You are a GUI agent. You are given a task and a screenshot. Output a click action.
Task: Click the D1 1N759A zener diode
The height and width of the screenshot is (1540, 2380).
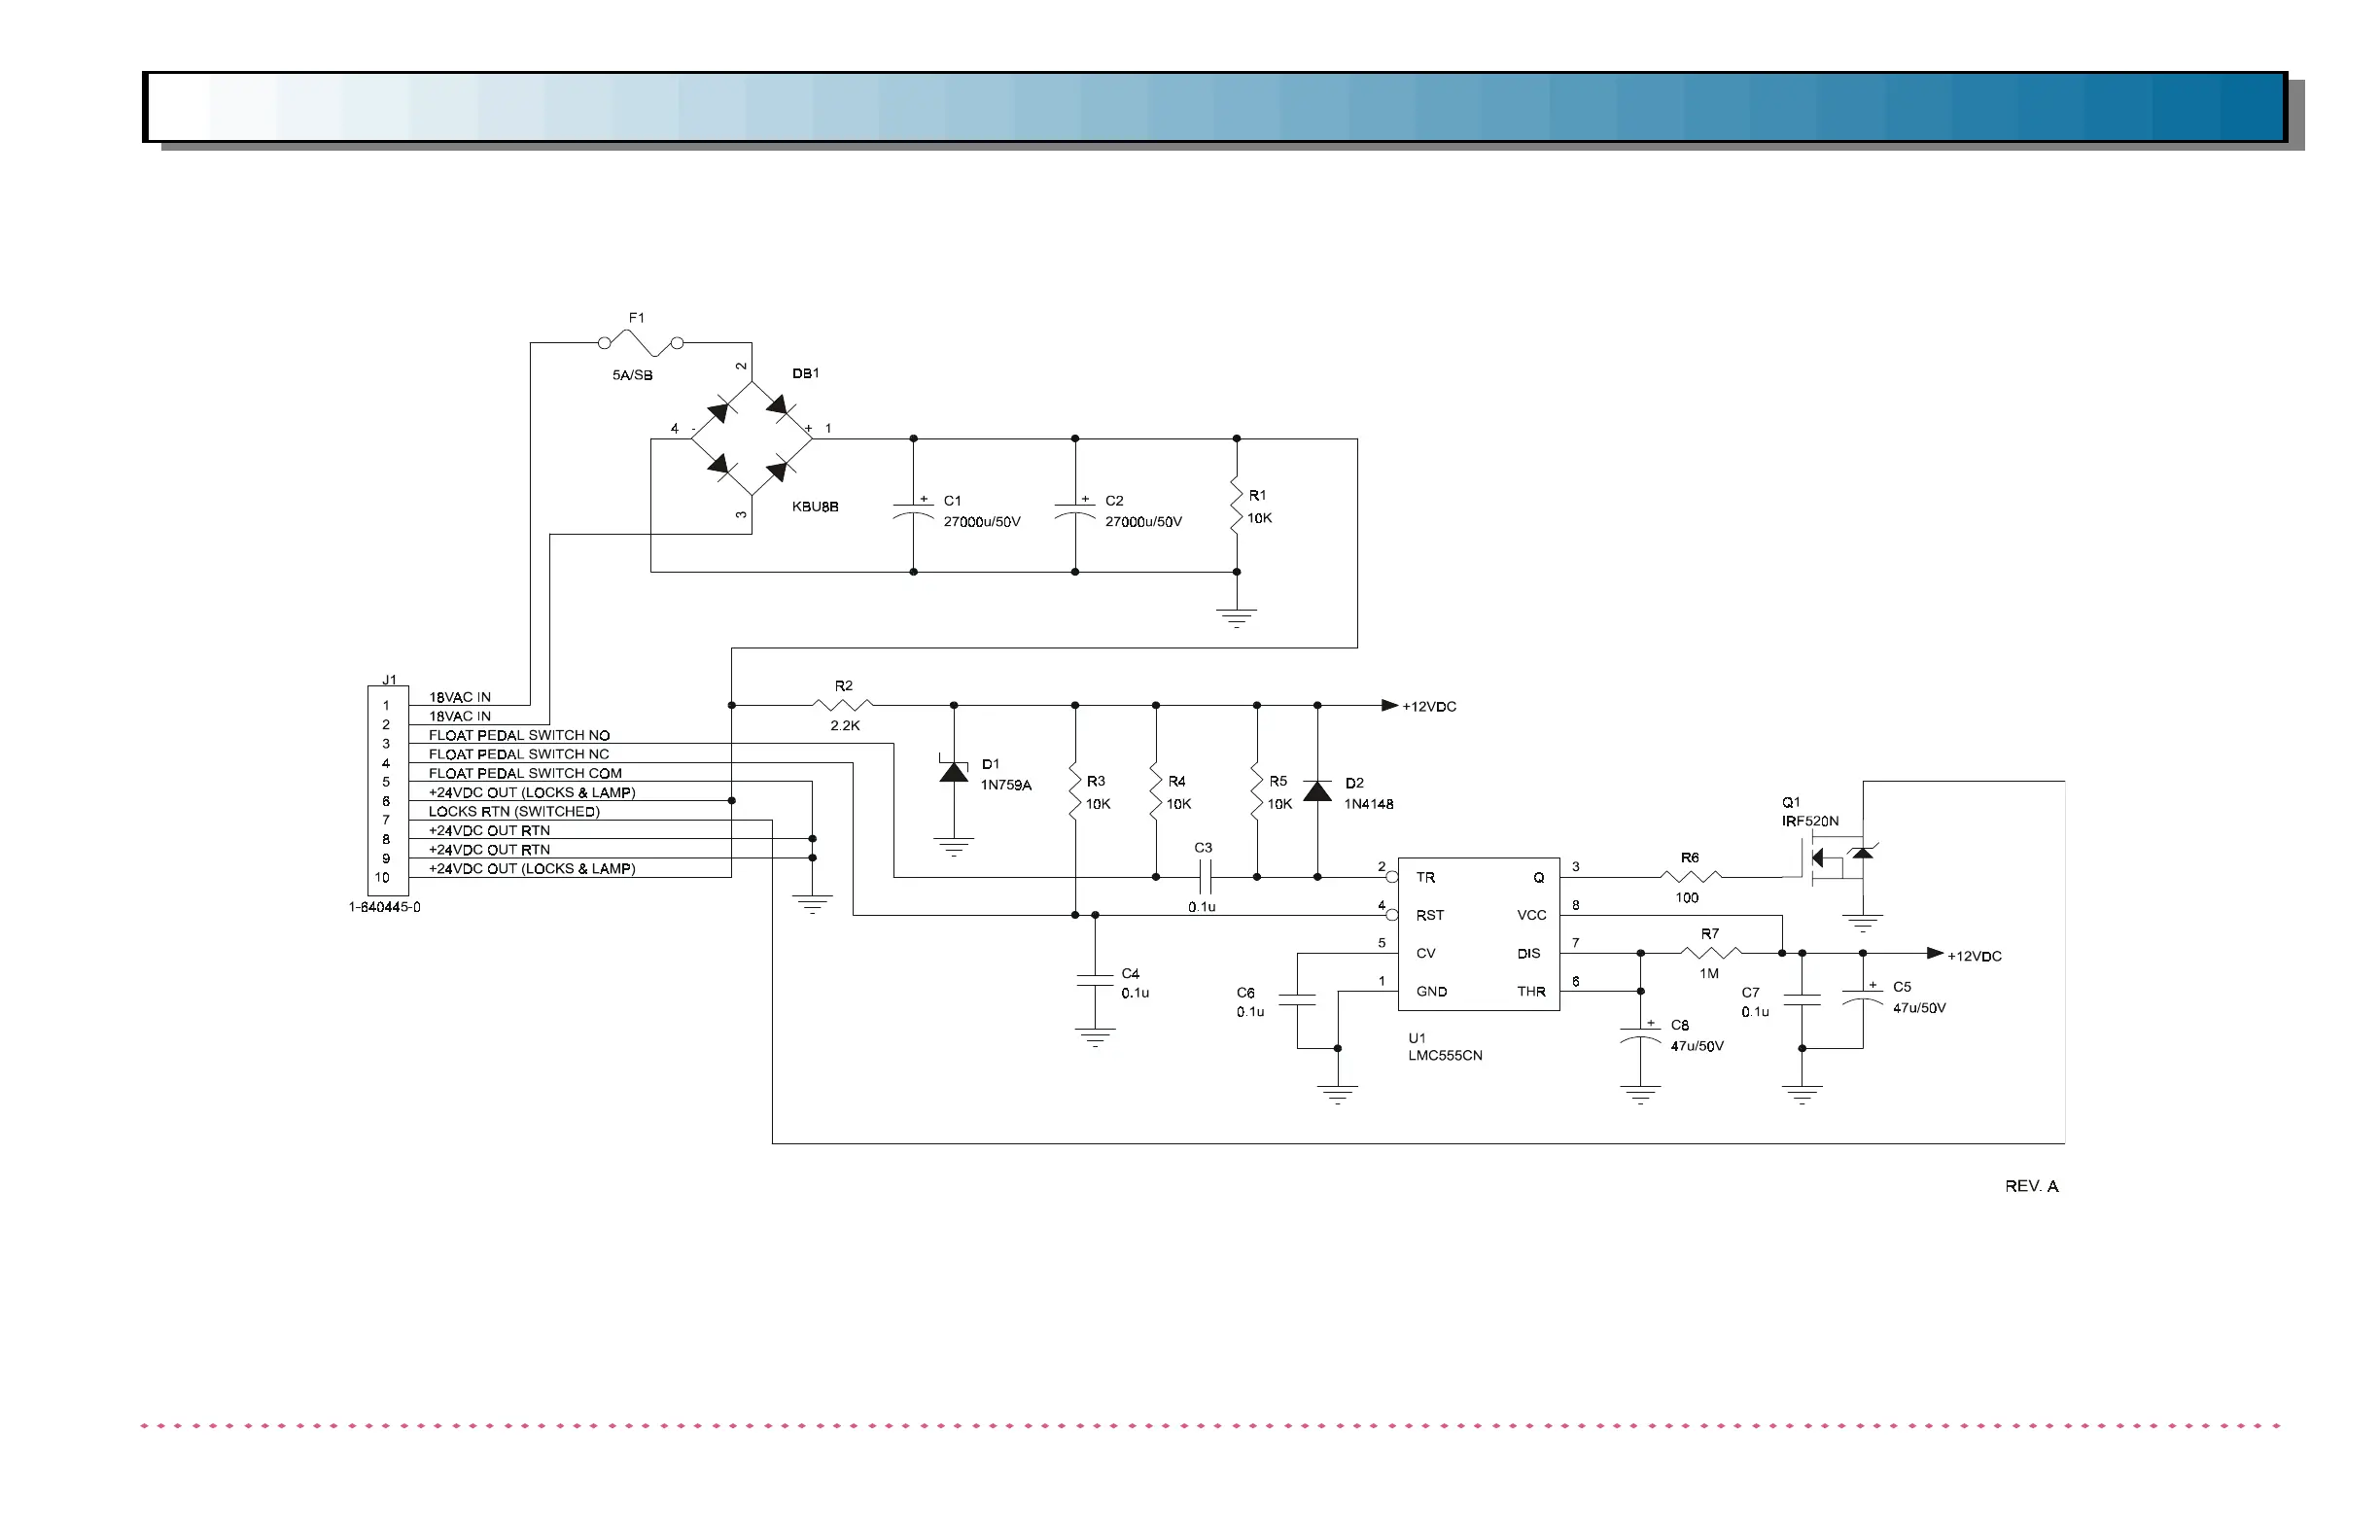[x=954, y=772]
